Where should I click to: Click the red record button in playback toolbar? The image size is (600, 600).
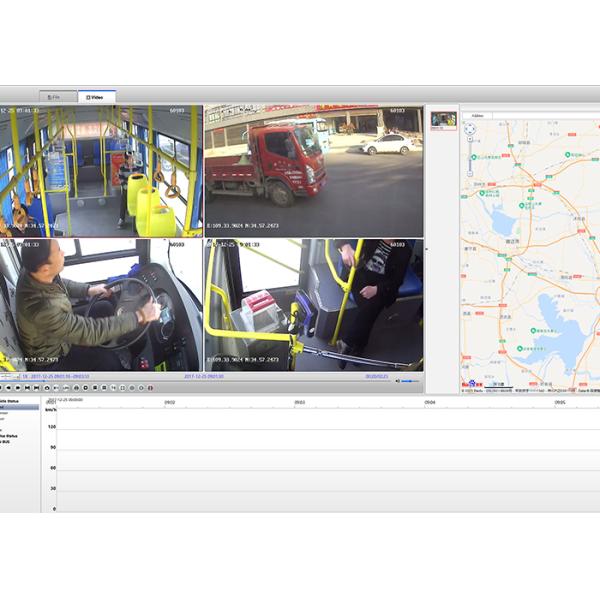pos(150,388)
